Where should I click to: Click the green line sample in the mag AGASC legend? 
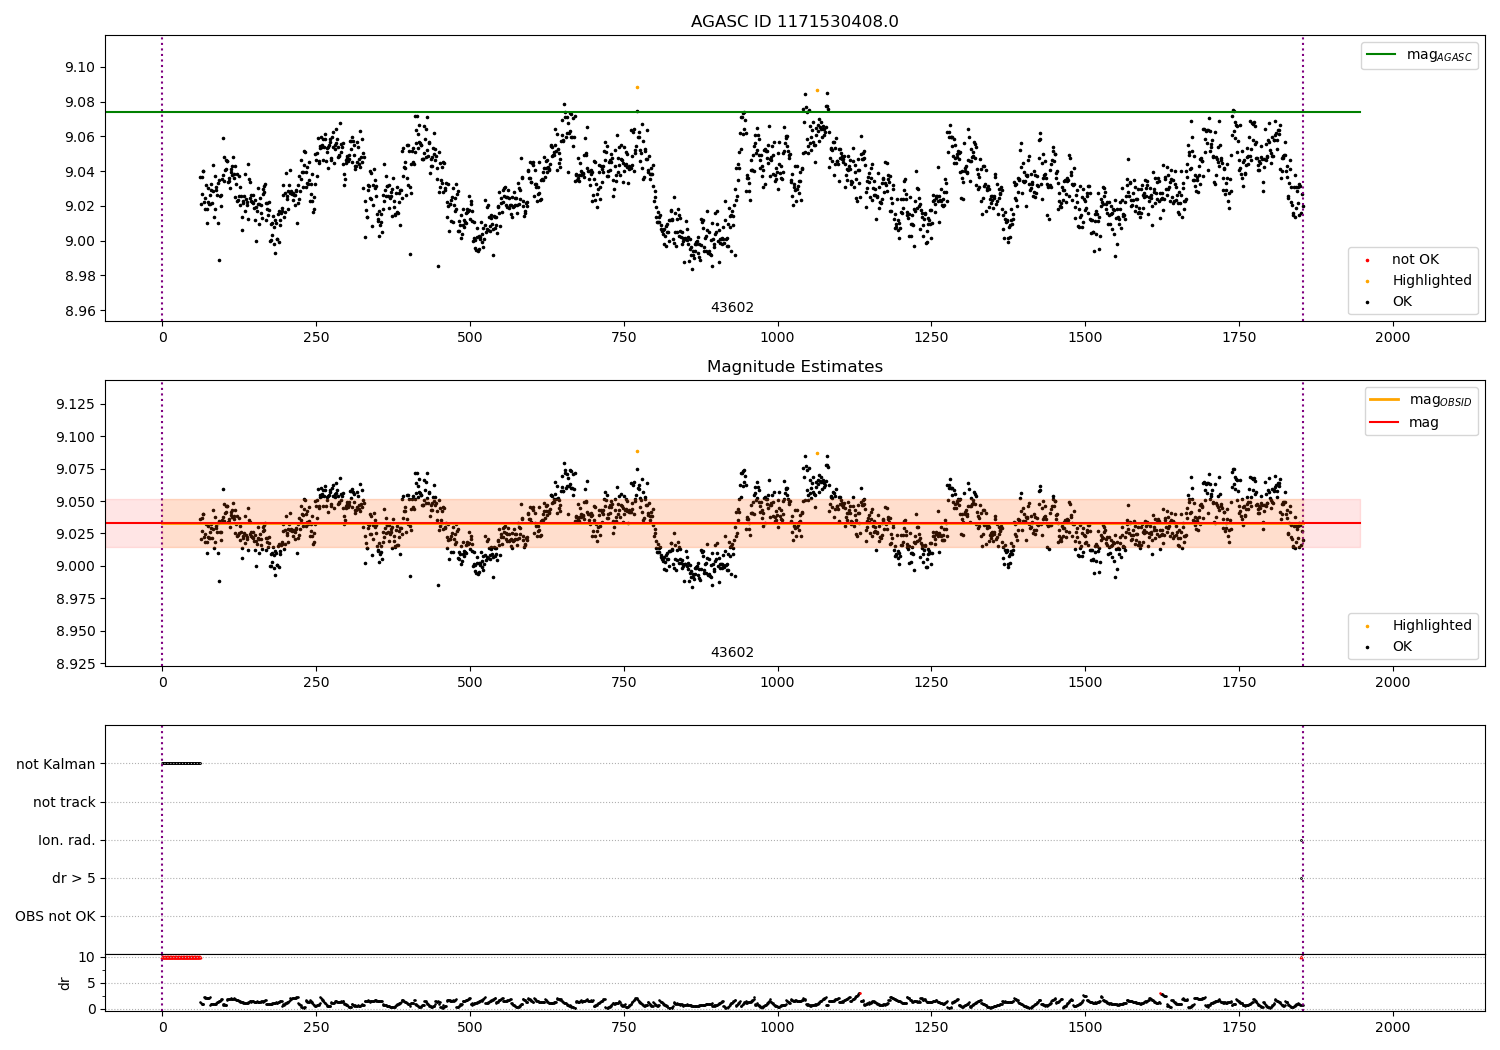(x=1381, y=55)
